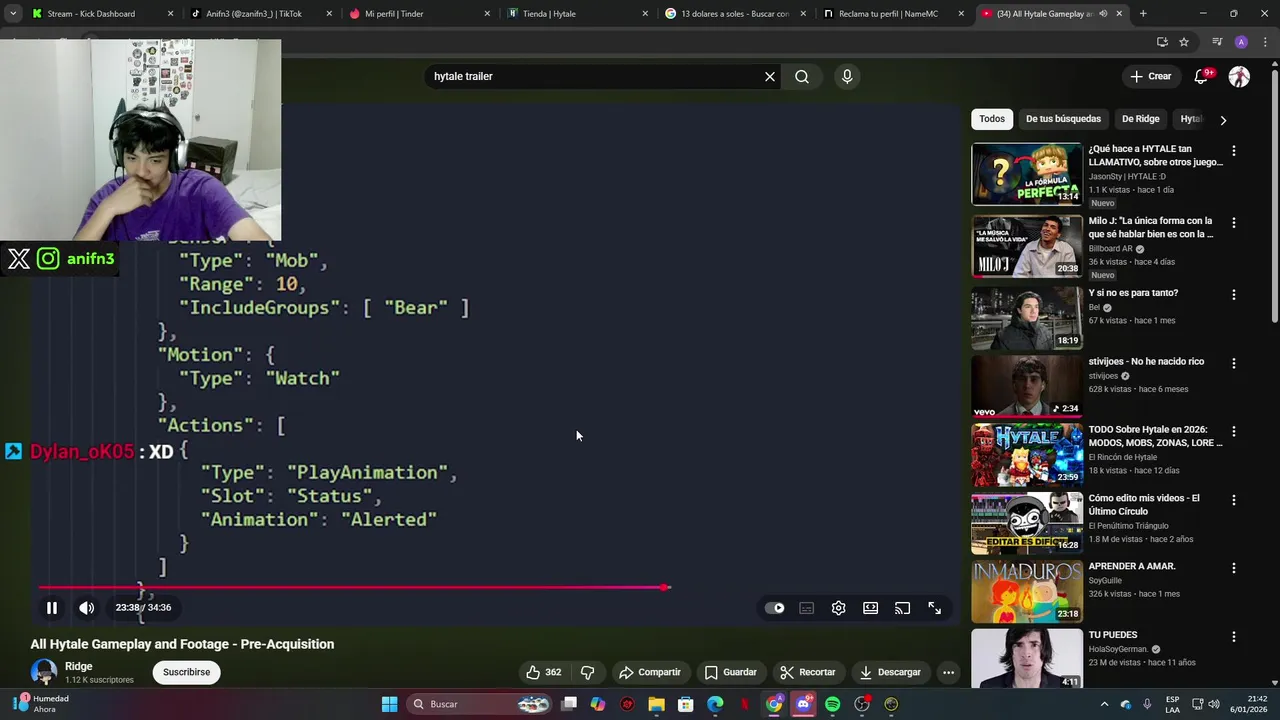Install app icon in the address bar
The width and height of the screenshot is (1280, 720).
click(1162, 42)
